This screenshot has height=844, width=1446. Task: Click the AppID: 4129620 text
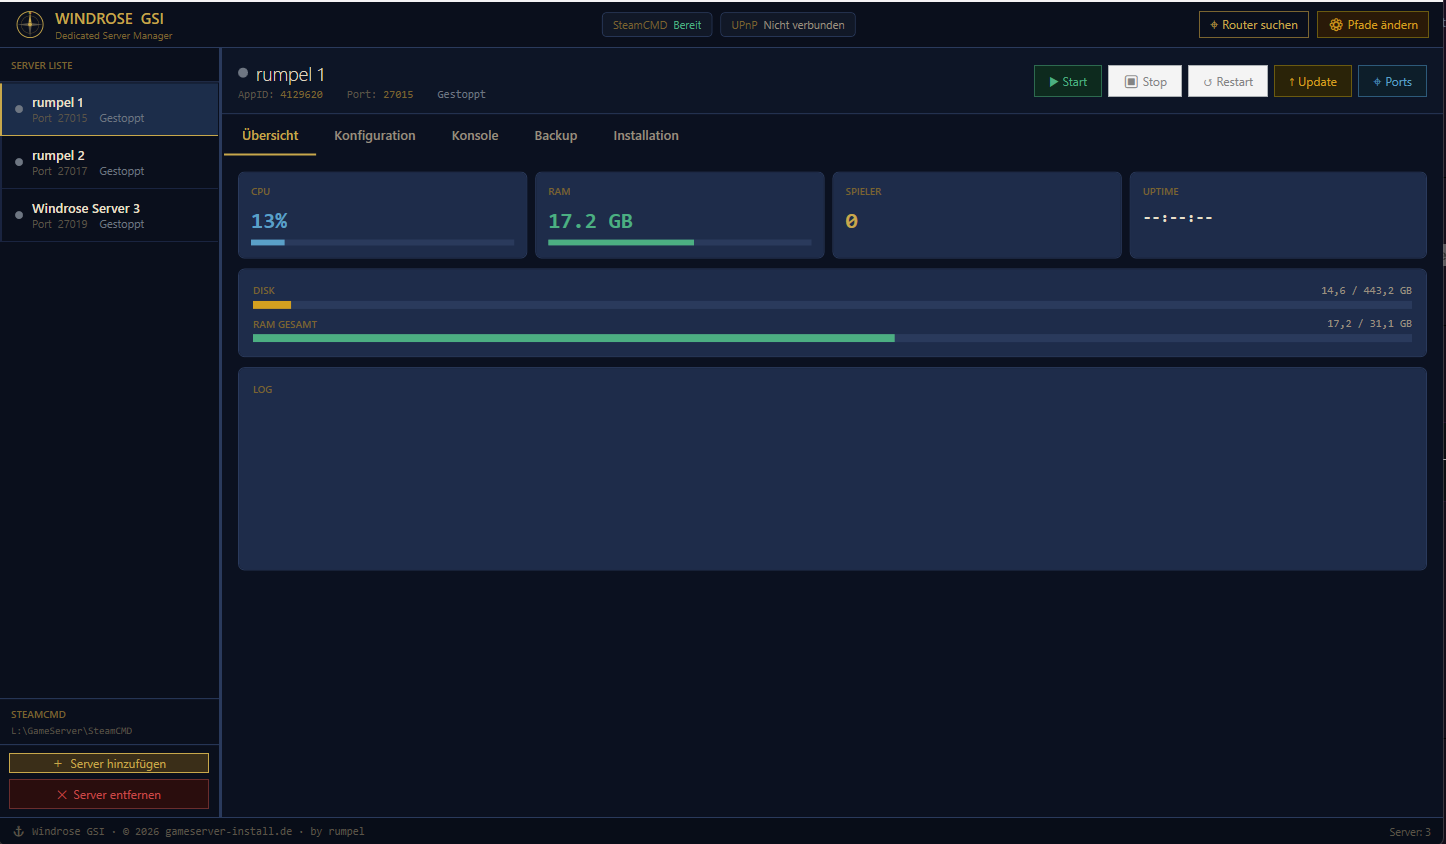pyautogui.click(x=280, y=95)
